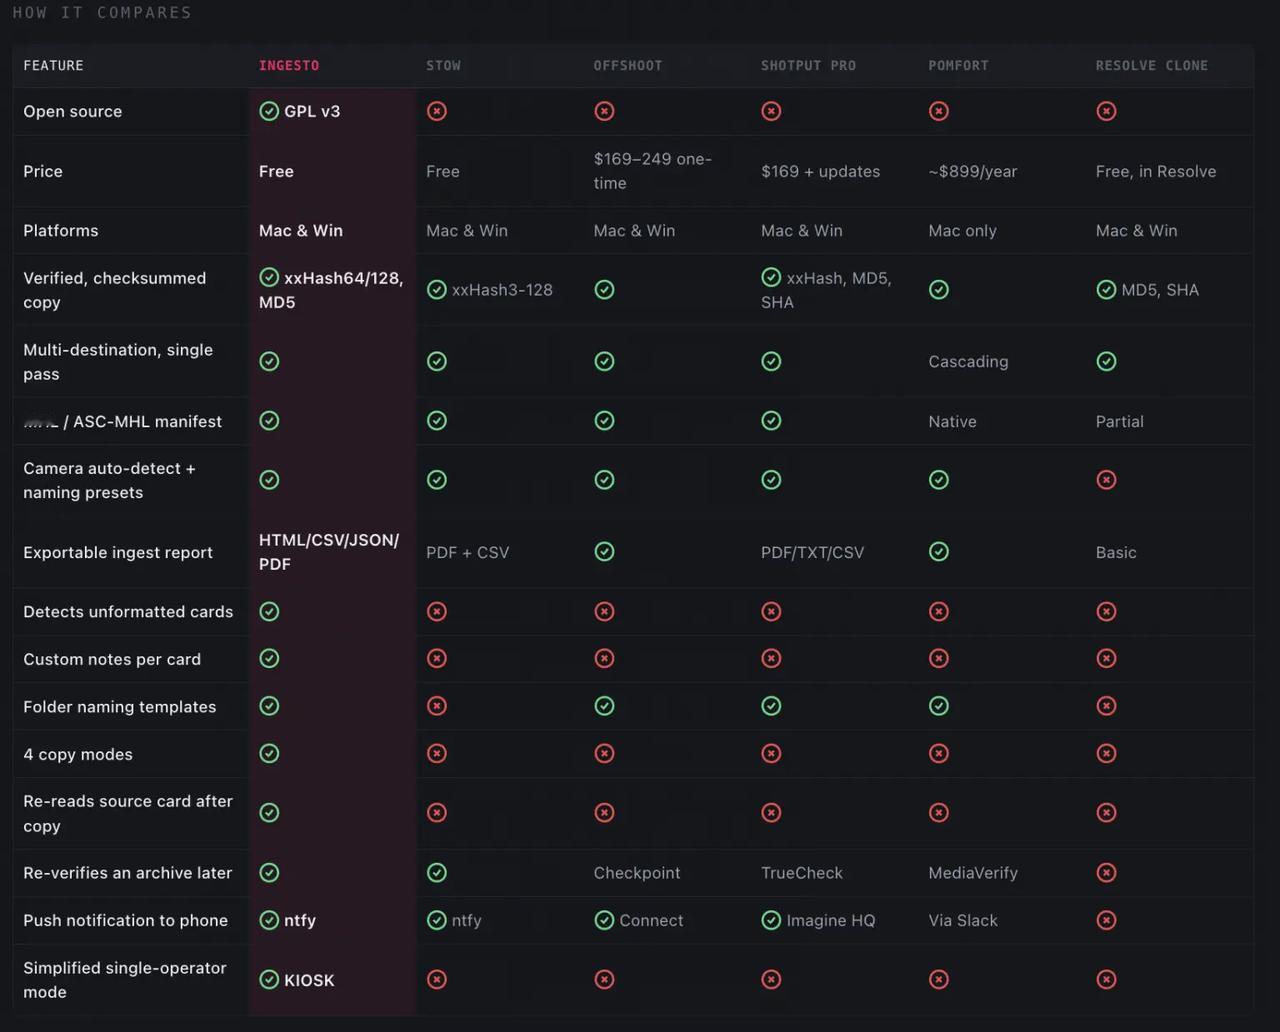Select the '$169 + updates' price
1280x1032 pixels.
point(821,171)
